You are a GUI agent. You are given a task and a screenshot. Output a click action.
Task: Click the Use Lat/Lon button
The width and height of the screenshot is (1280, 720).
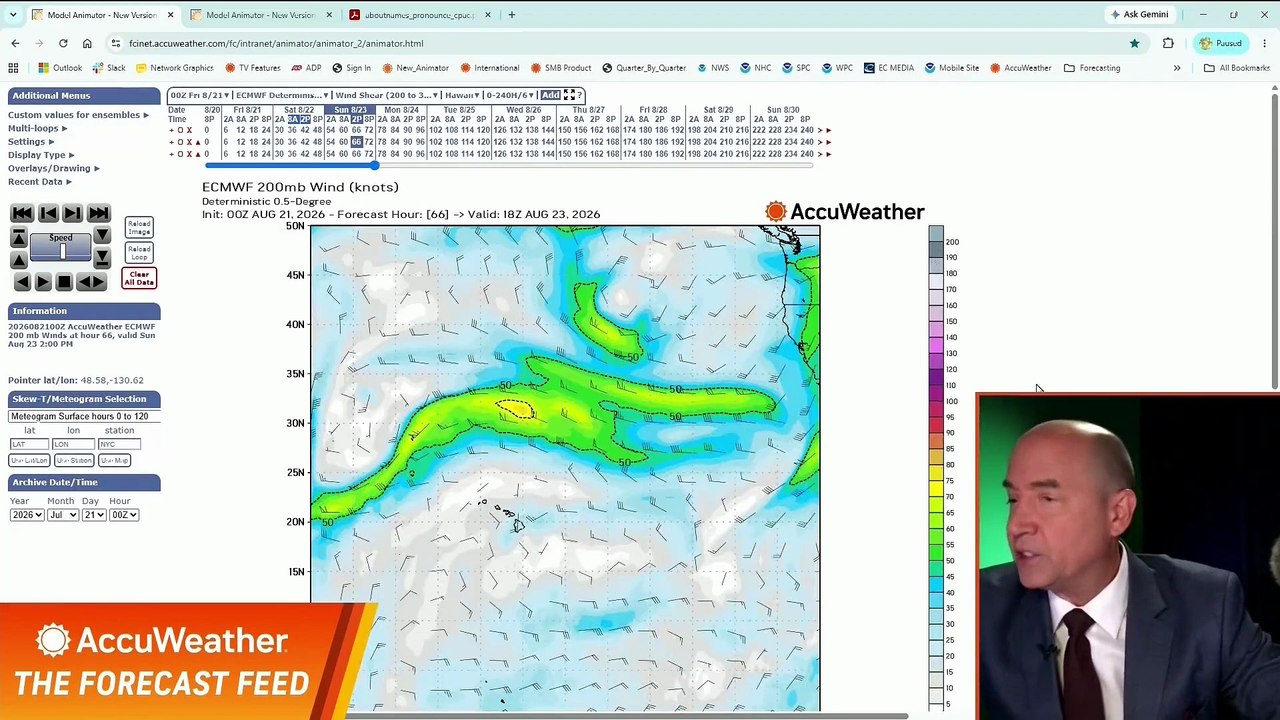28,460
